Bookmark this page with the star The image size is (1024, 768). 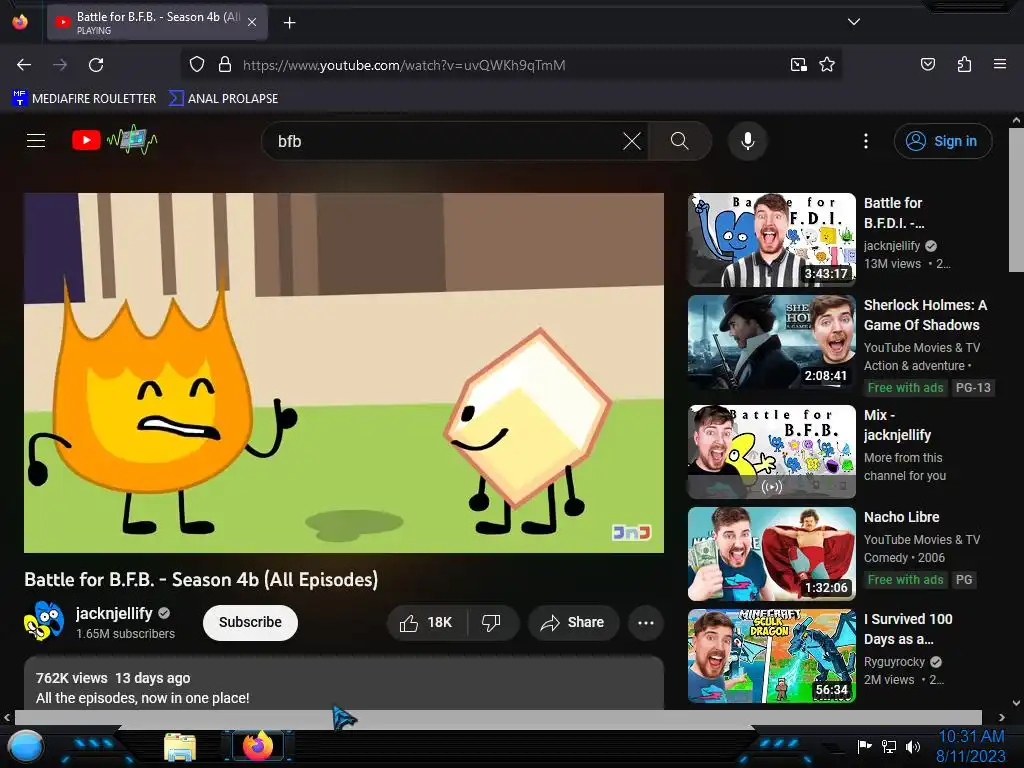point(827,65)
